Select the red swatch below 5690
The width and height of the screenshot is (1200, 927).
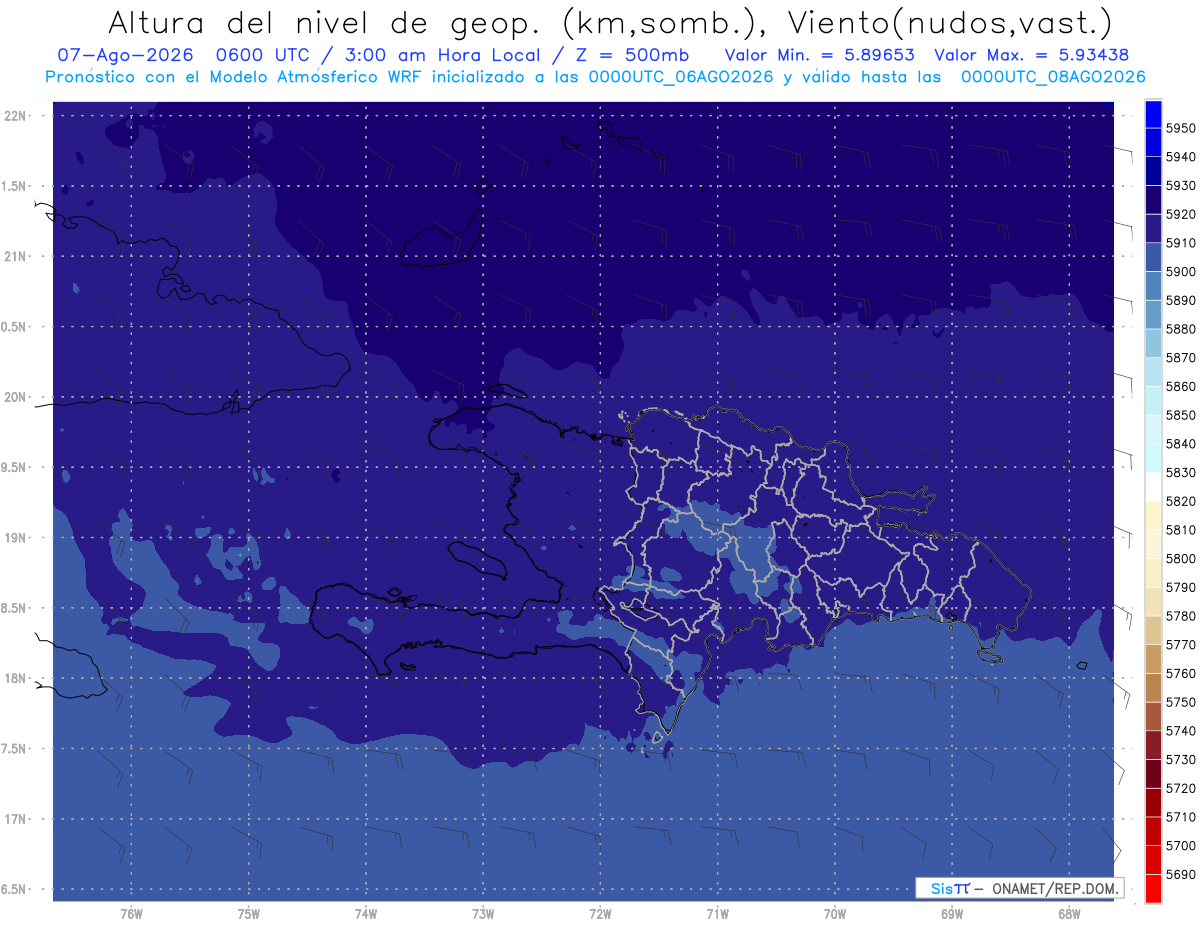[1152, 888]
